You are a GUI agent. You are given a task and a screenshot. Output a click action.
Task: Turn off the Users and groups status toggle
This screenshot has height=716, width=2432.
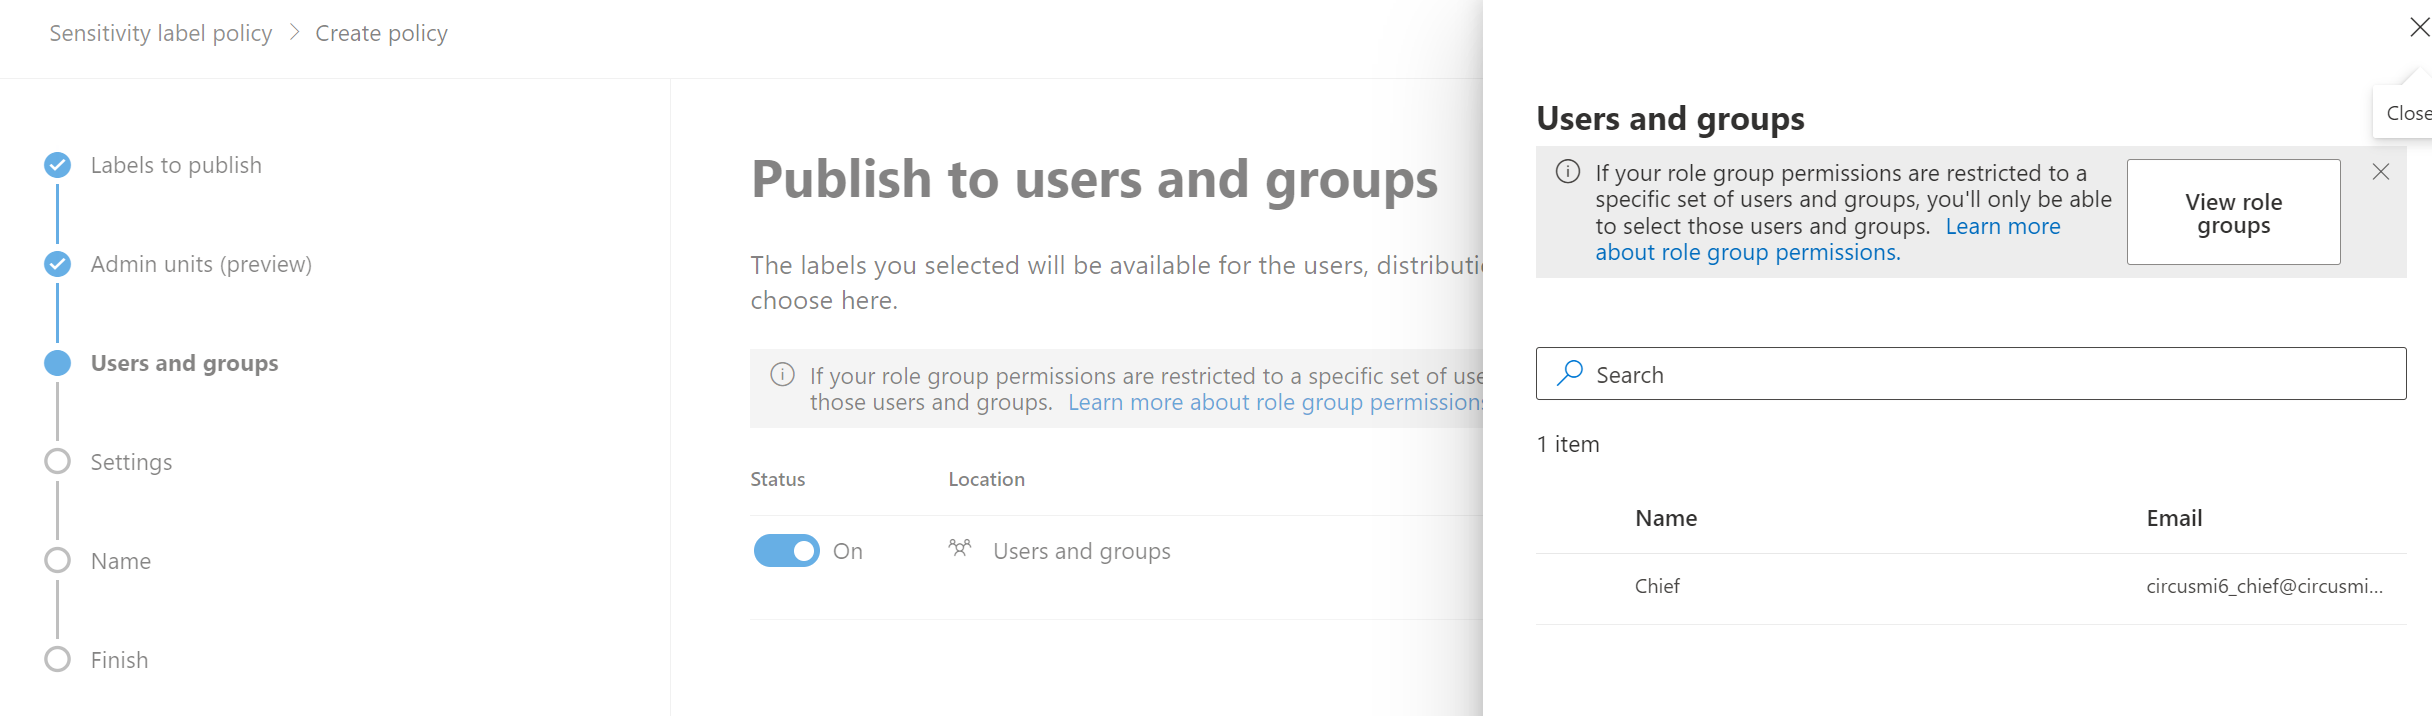point(786,550)
